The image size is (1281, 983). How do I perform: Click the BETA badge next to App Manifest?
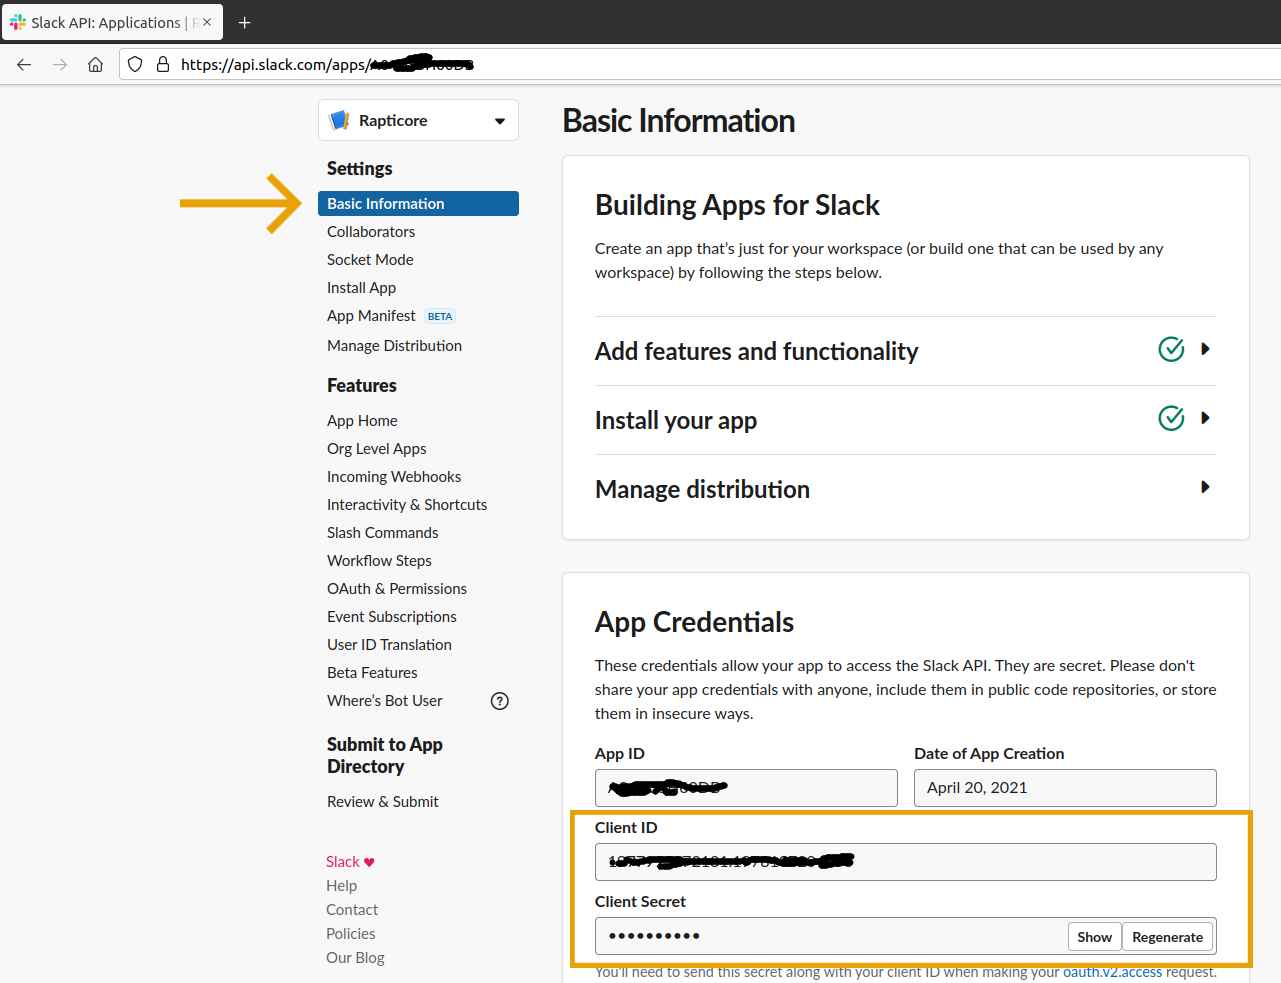tap(440, 316)
